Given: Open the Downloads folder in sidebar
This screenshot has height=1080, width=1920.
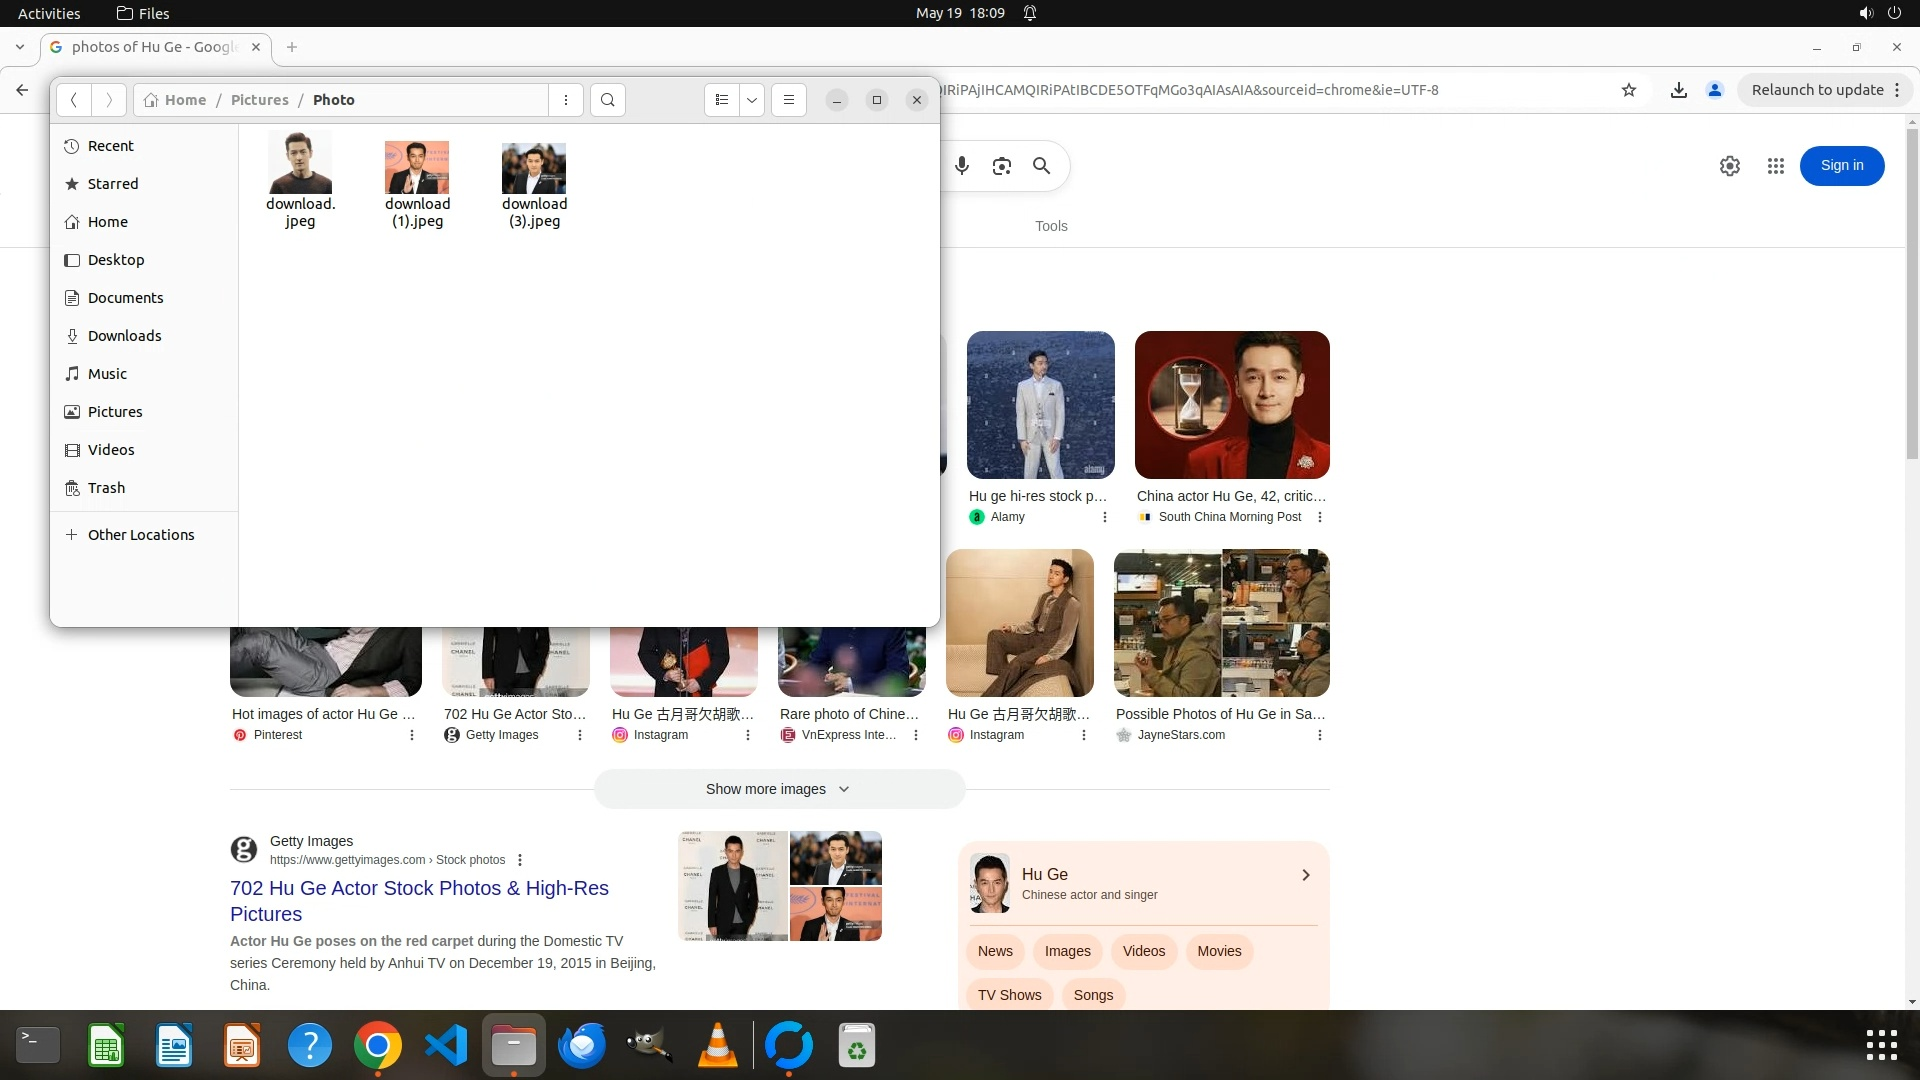Looking at the screenshot, I should pos(124,336).
